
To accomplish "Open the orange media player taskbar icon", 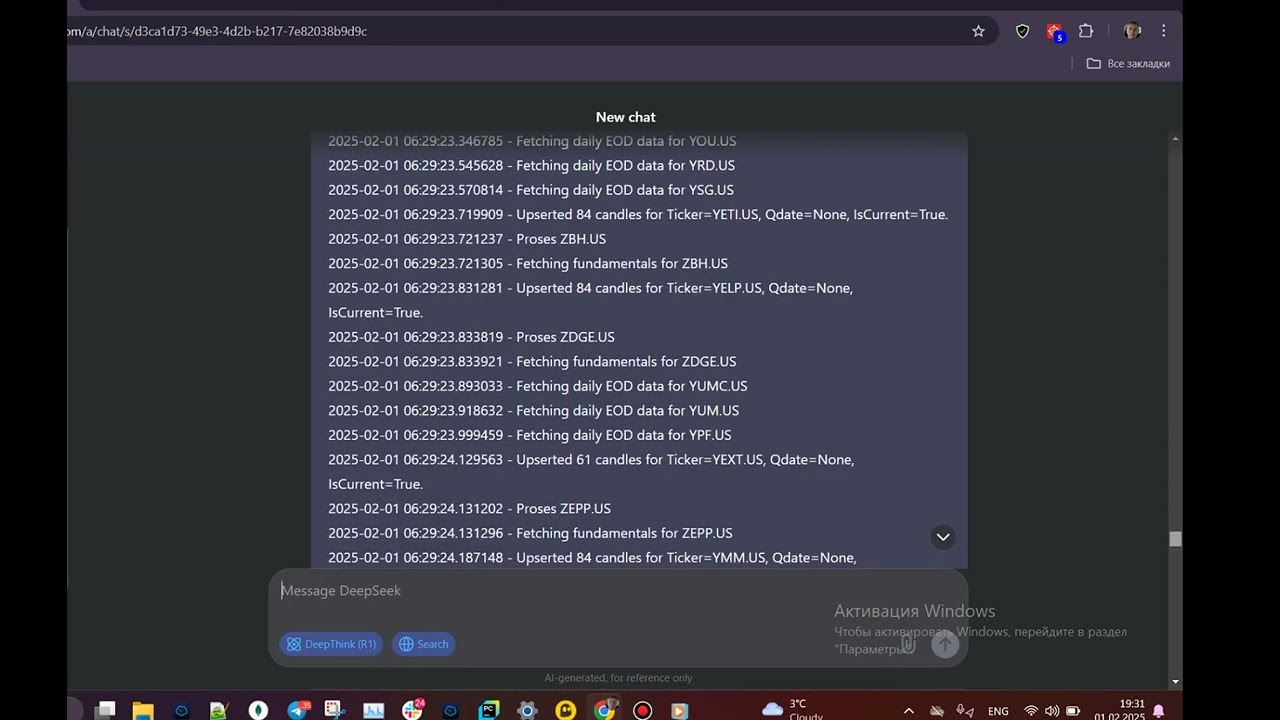I will (680, 711).
